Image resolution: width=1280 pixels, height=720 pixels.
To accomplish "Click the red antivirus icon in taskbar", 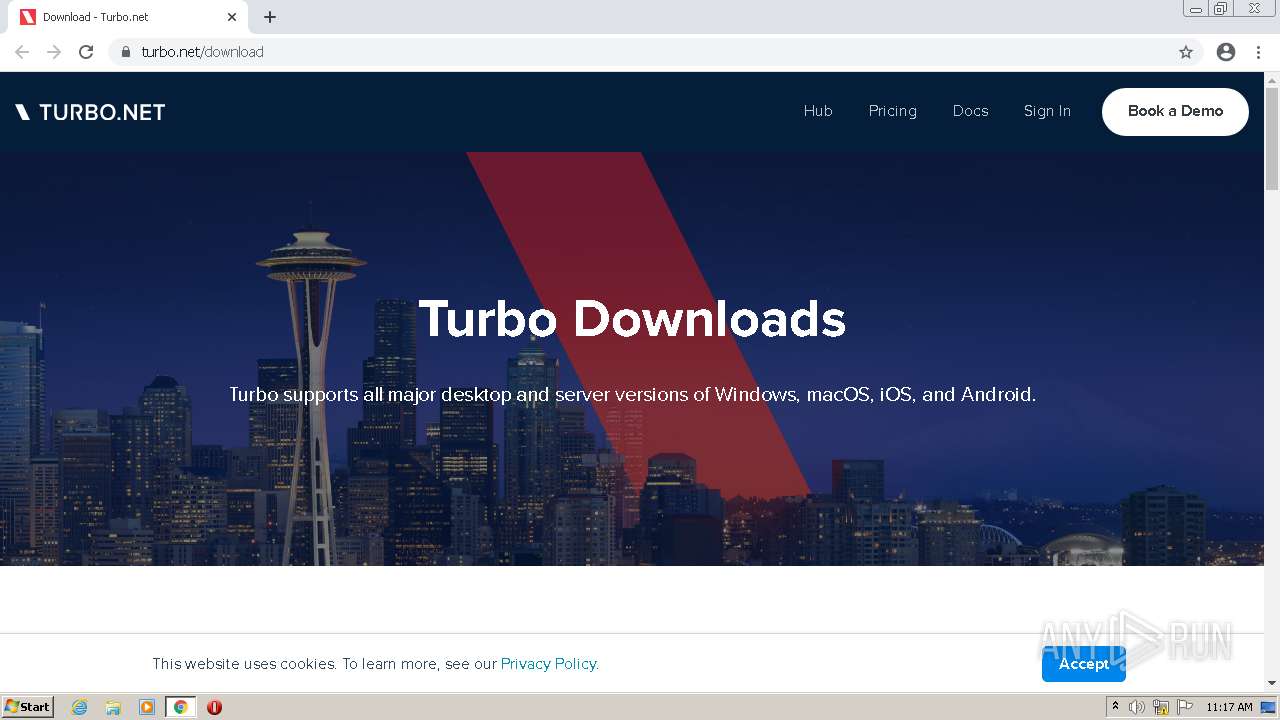I will point(214,707).
